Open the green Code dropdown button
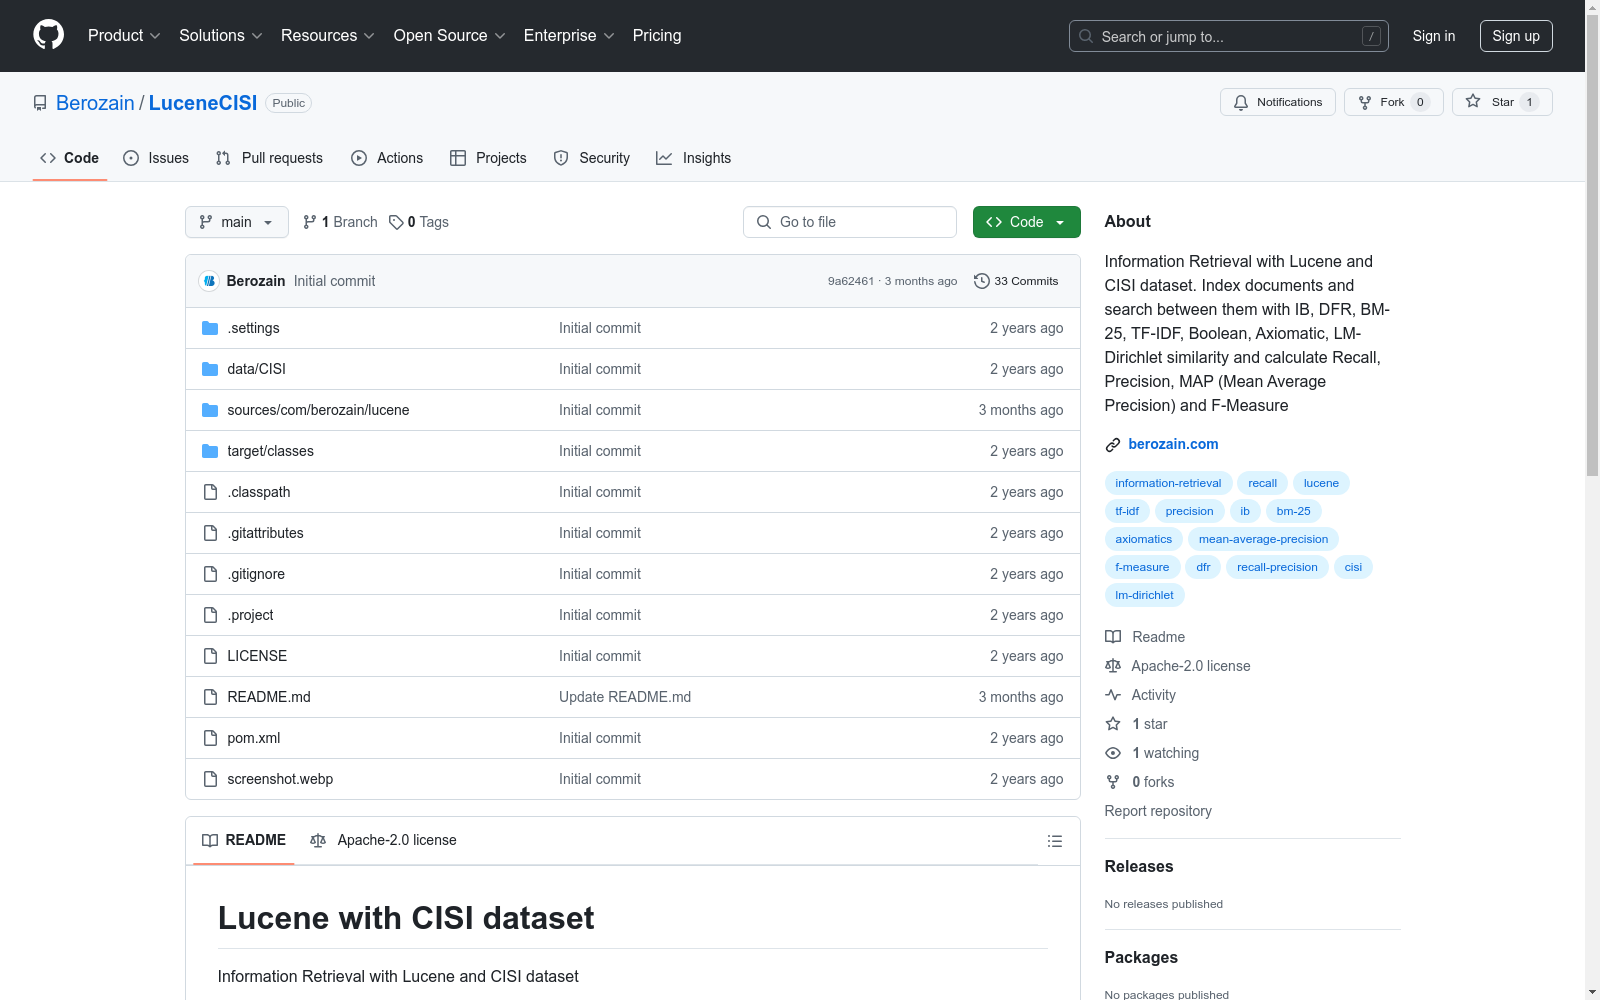1600x1000 pixels. [x=1027, y=222]
